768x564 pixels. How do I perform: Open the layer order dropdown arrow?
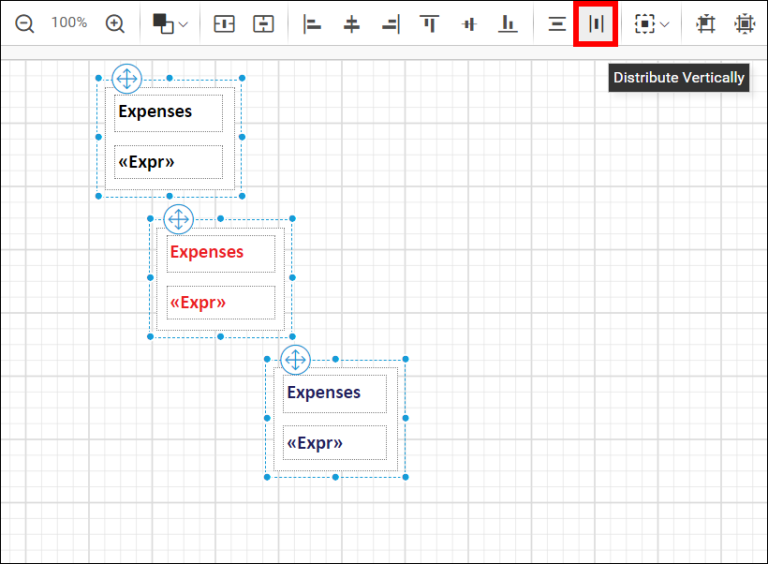point(183,24)
